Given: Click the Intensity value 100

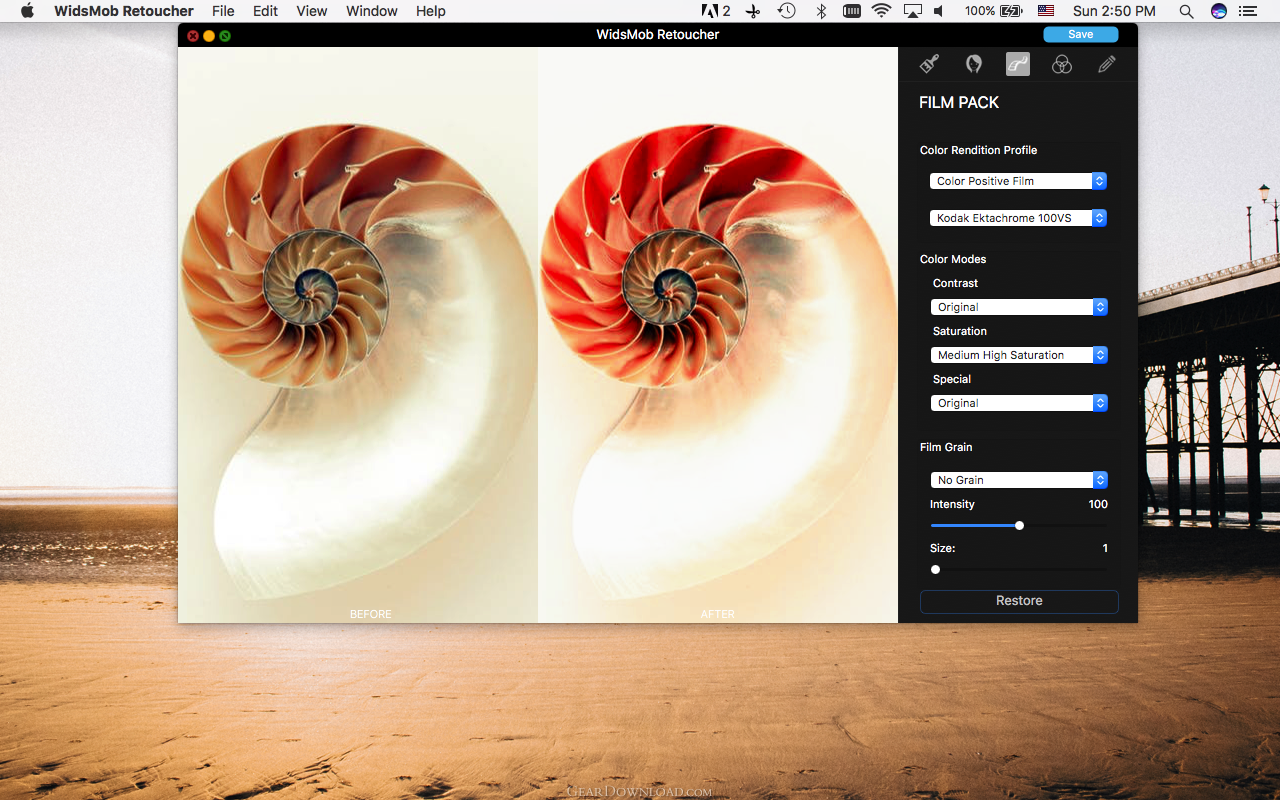Looking at the screenshot, I should (x=1098, y=504).
